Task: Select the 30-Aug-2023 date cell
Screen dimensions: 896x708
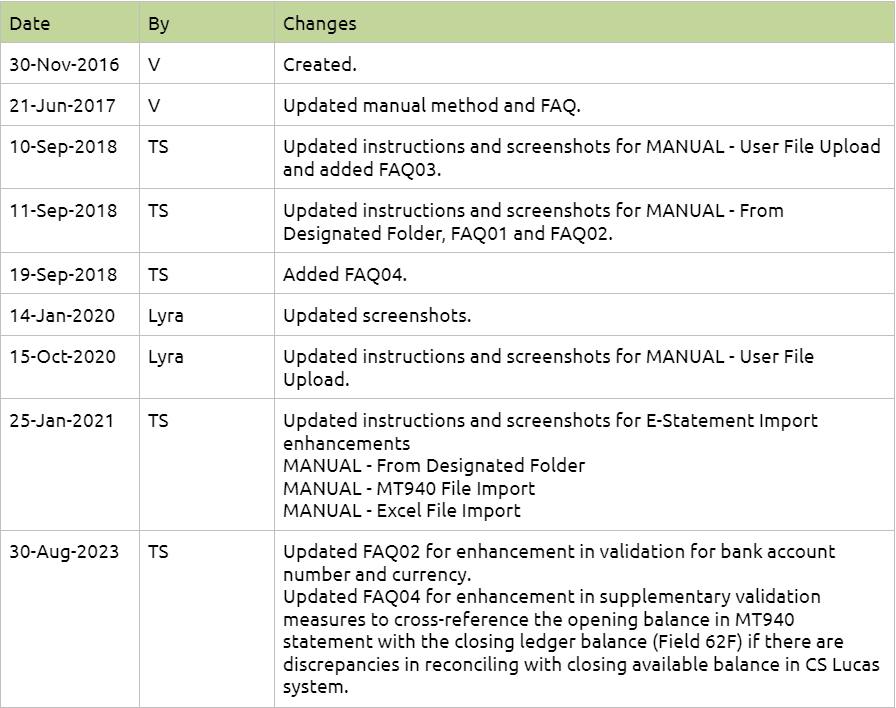Action: click(x=64, y=552)
